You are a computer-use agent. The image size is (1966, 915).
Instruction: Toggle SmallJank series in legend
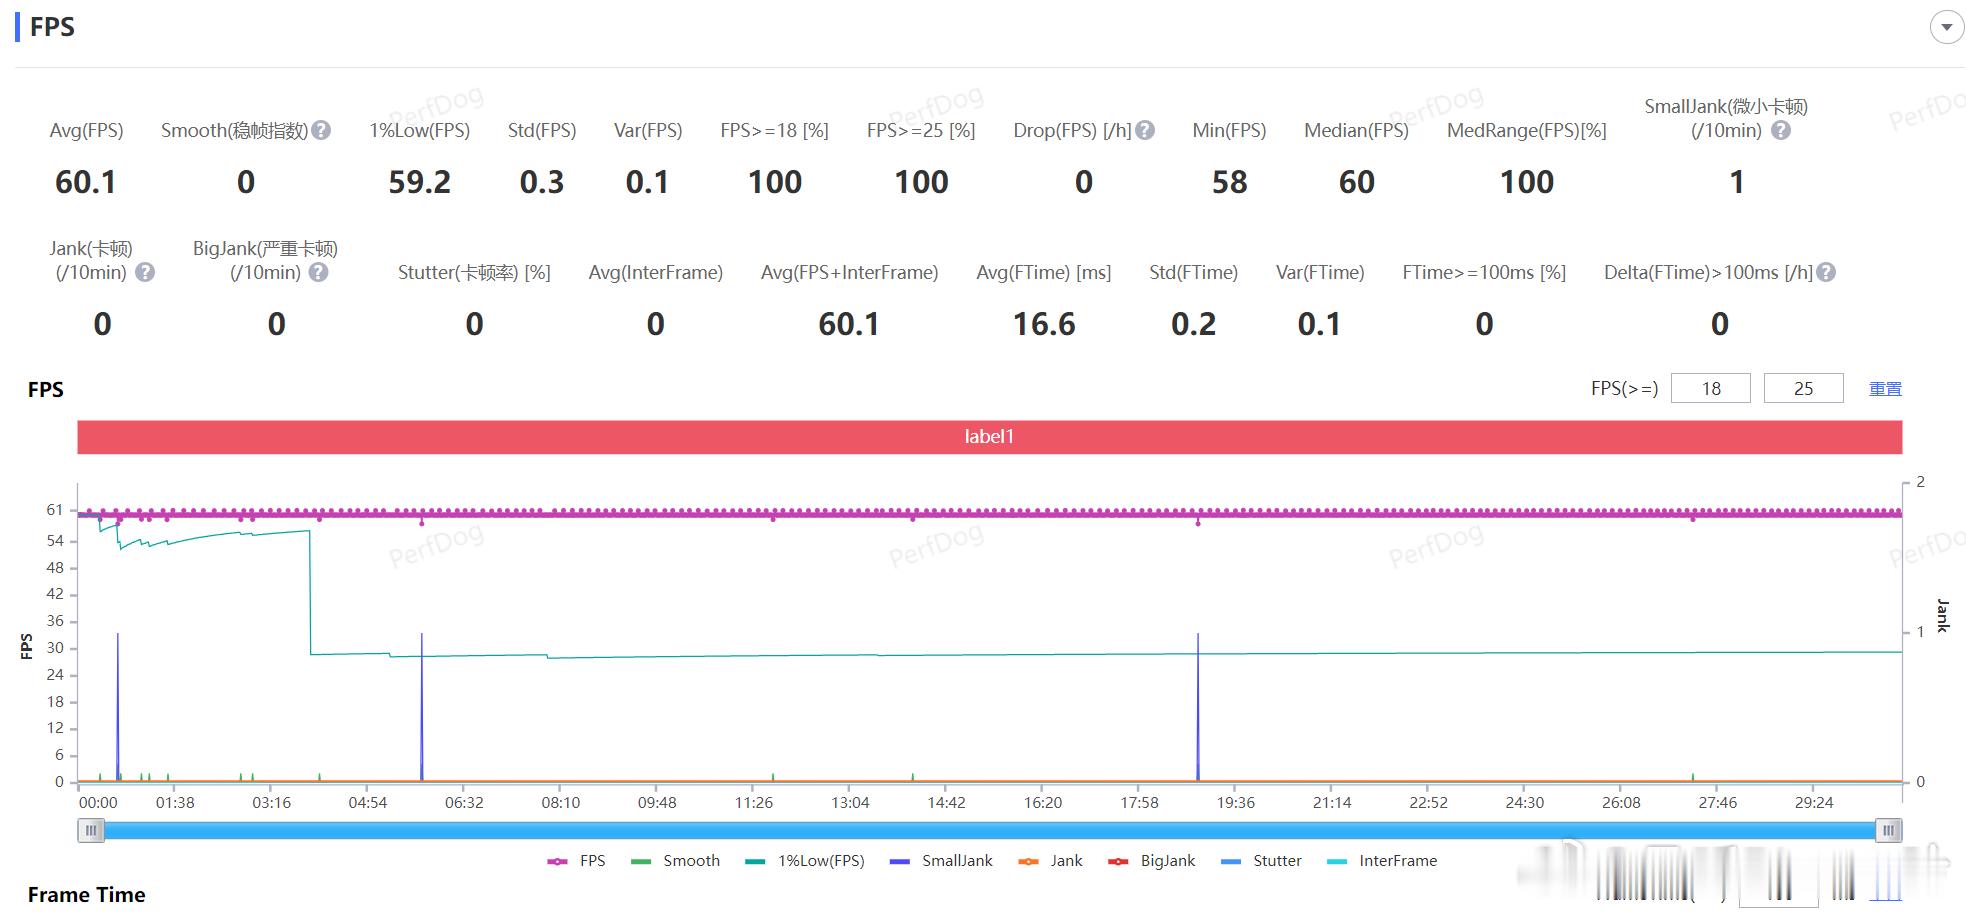[x=941, y=860]
